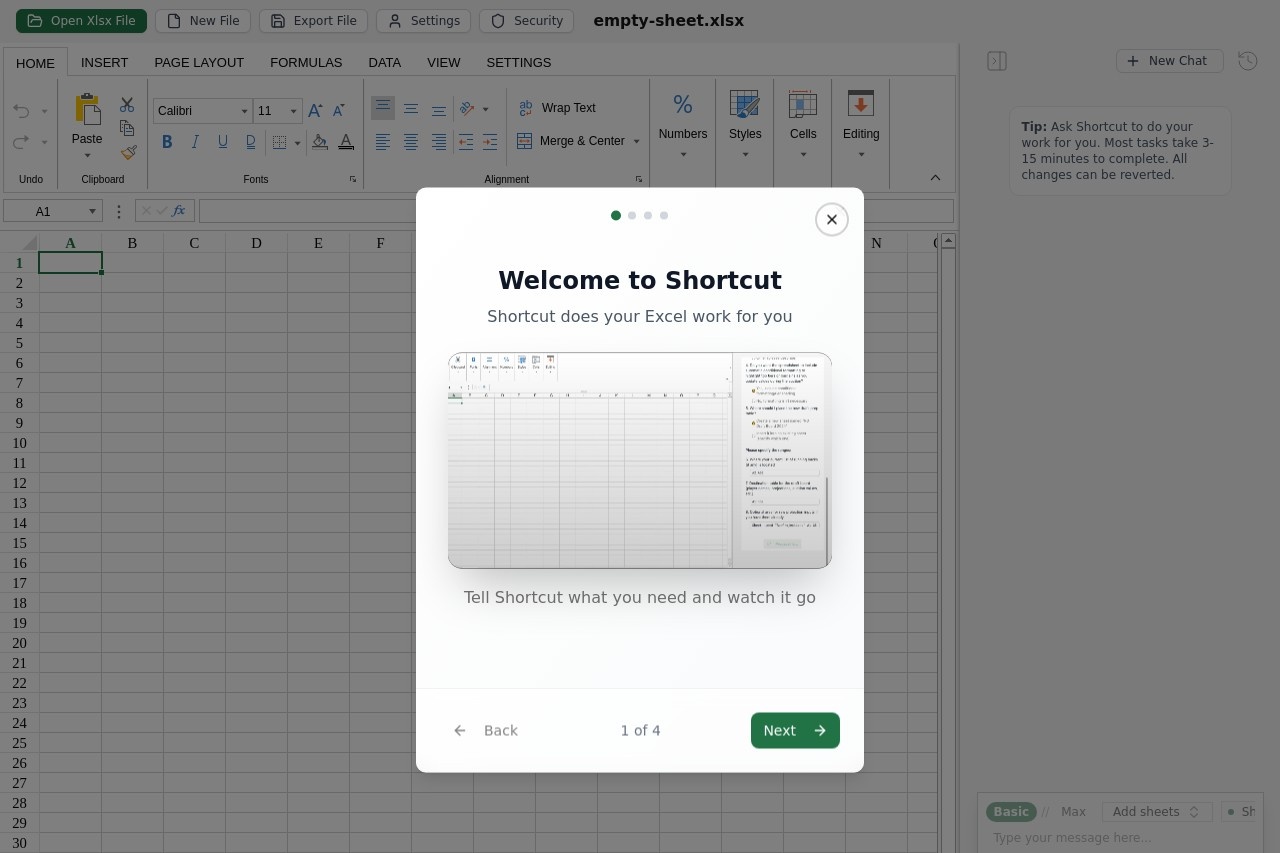The width and height of the screenshot is (1280, 853).
Task: Click Open Xlsx File button
Action: (81, 20)
